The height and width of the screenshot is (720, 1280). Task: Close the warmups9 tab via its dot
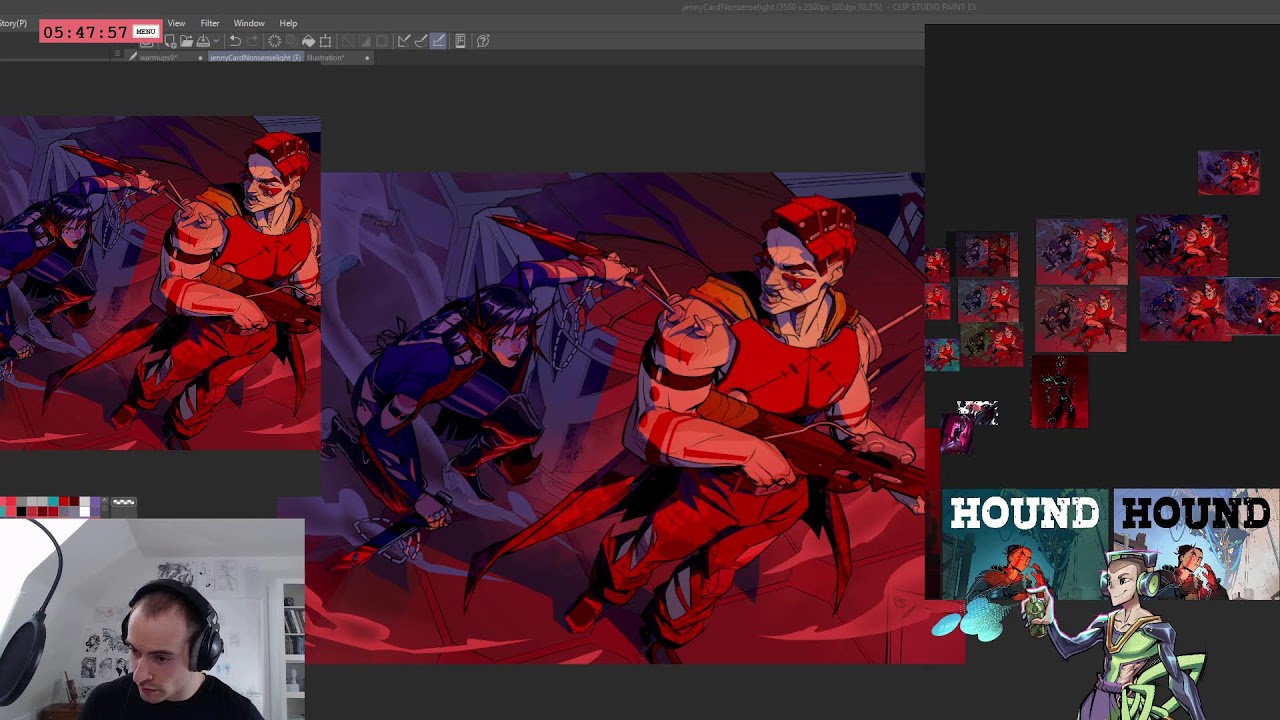coord(200,58)
